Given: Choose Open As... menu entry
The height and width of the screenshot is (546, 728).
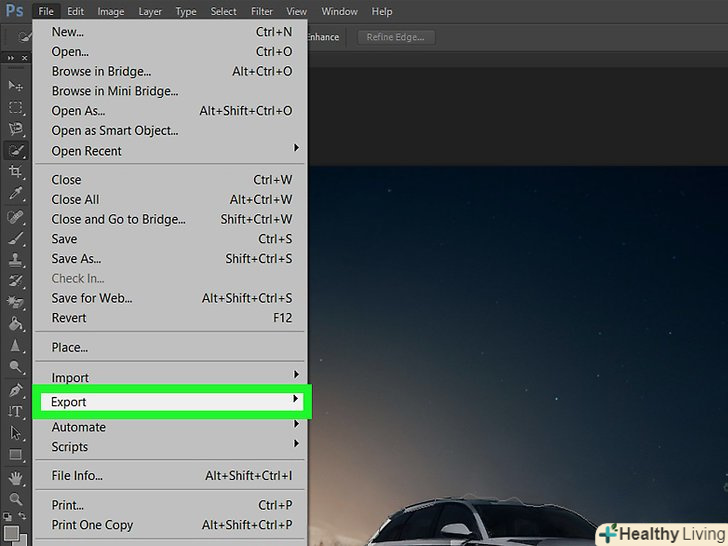Looking at the screenshot, I should (x=170, y=111).
